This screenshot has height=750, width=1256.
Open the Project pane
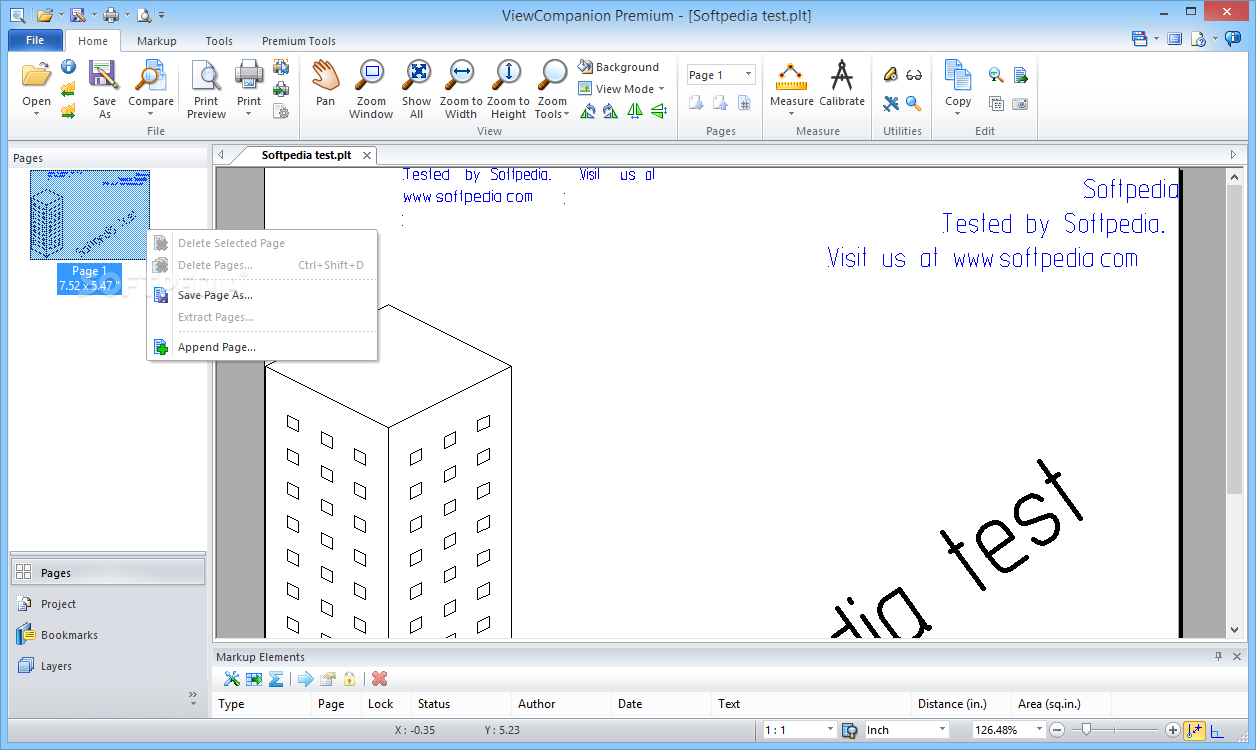point(108,604)
